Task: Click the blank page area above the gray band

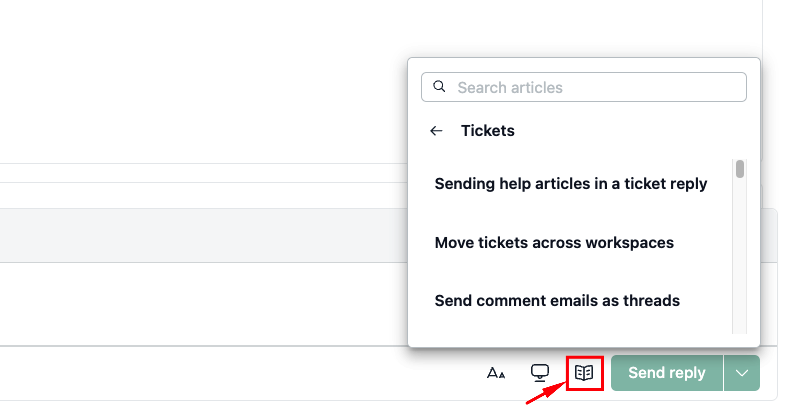Action: pyautogui.click(x=200, y=80)
